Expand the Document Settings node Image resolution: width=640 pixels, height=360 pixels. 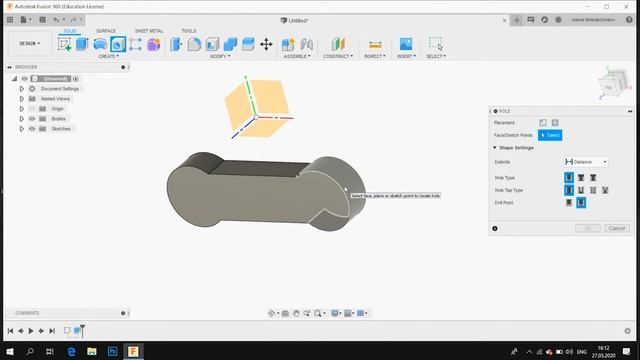click(22, 89)
